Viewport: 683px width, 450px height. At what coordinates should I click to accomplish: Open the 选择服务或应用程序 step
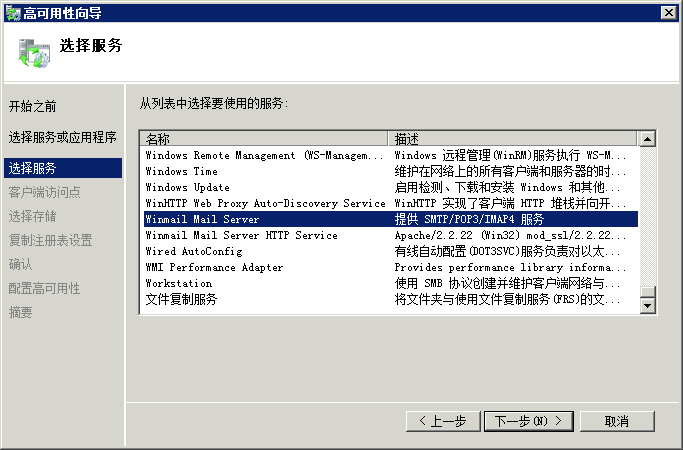[63, 137]
